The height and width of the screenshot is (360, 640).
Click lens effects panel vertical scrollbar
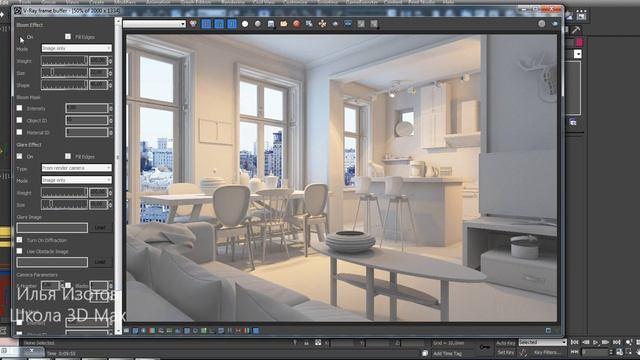(118, 176)
